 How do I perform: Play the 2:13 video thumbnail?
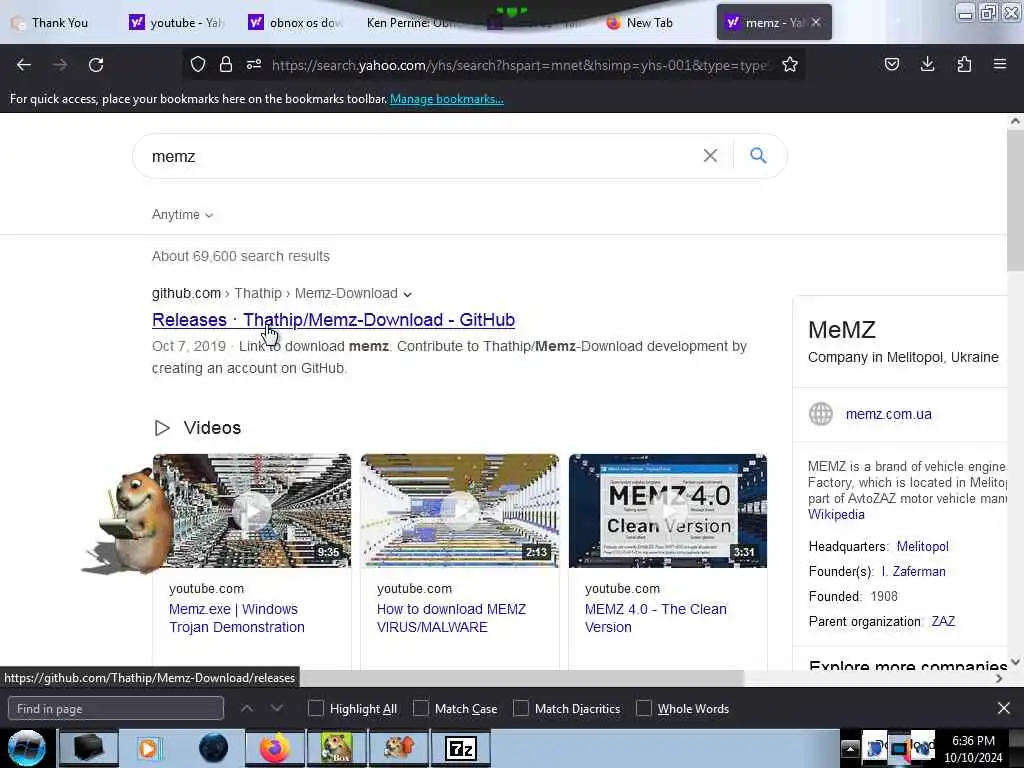(x=460, y=511)
